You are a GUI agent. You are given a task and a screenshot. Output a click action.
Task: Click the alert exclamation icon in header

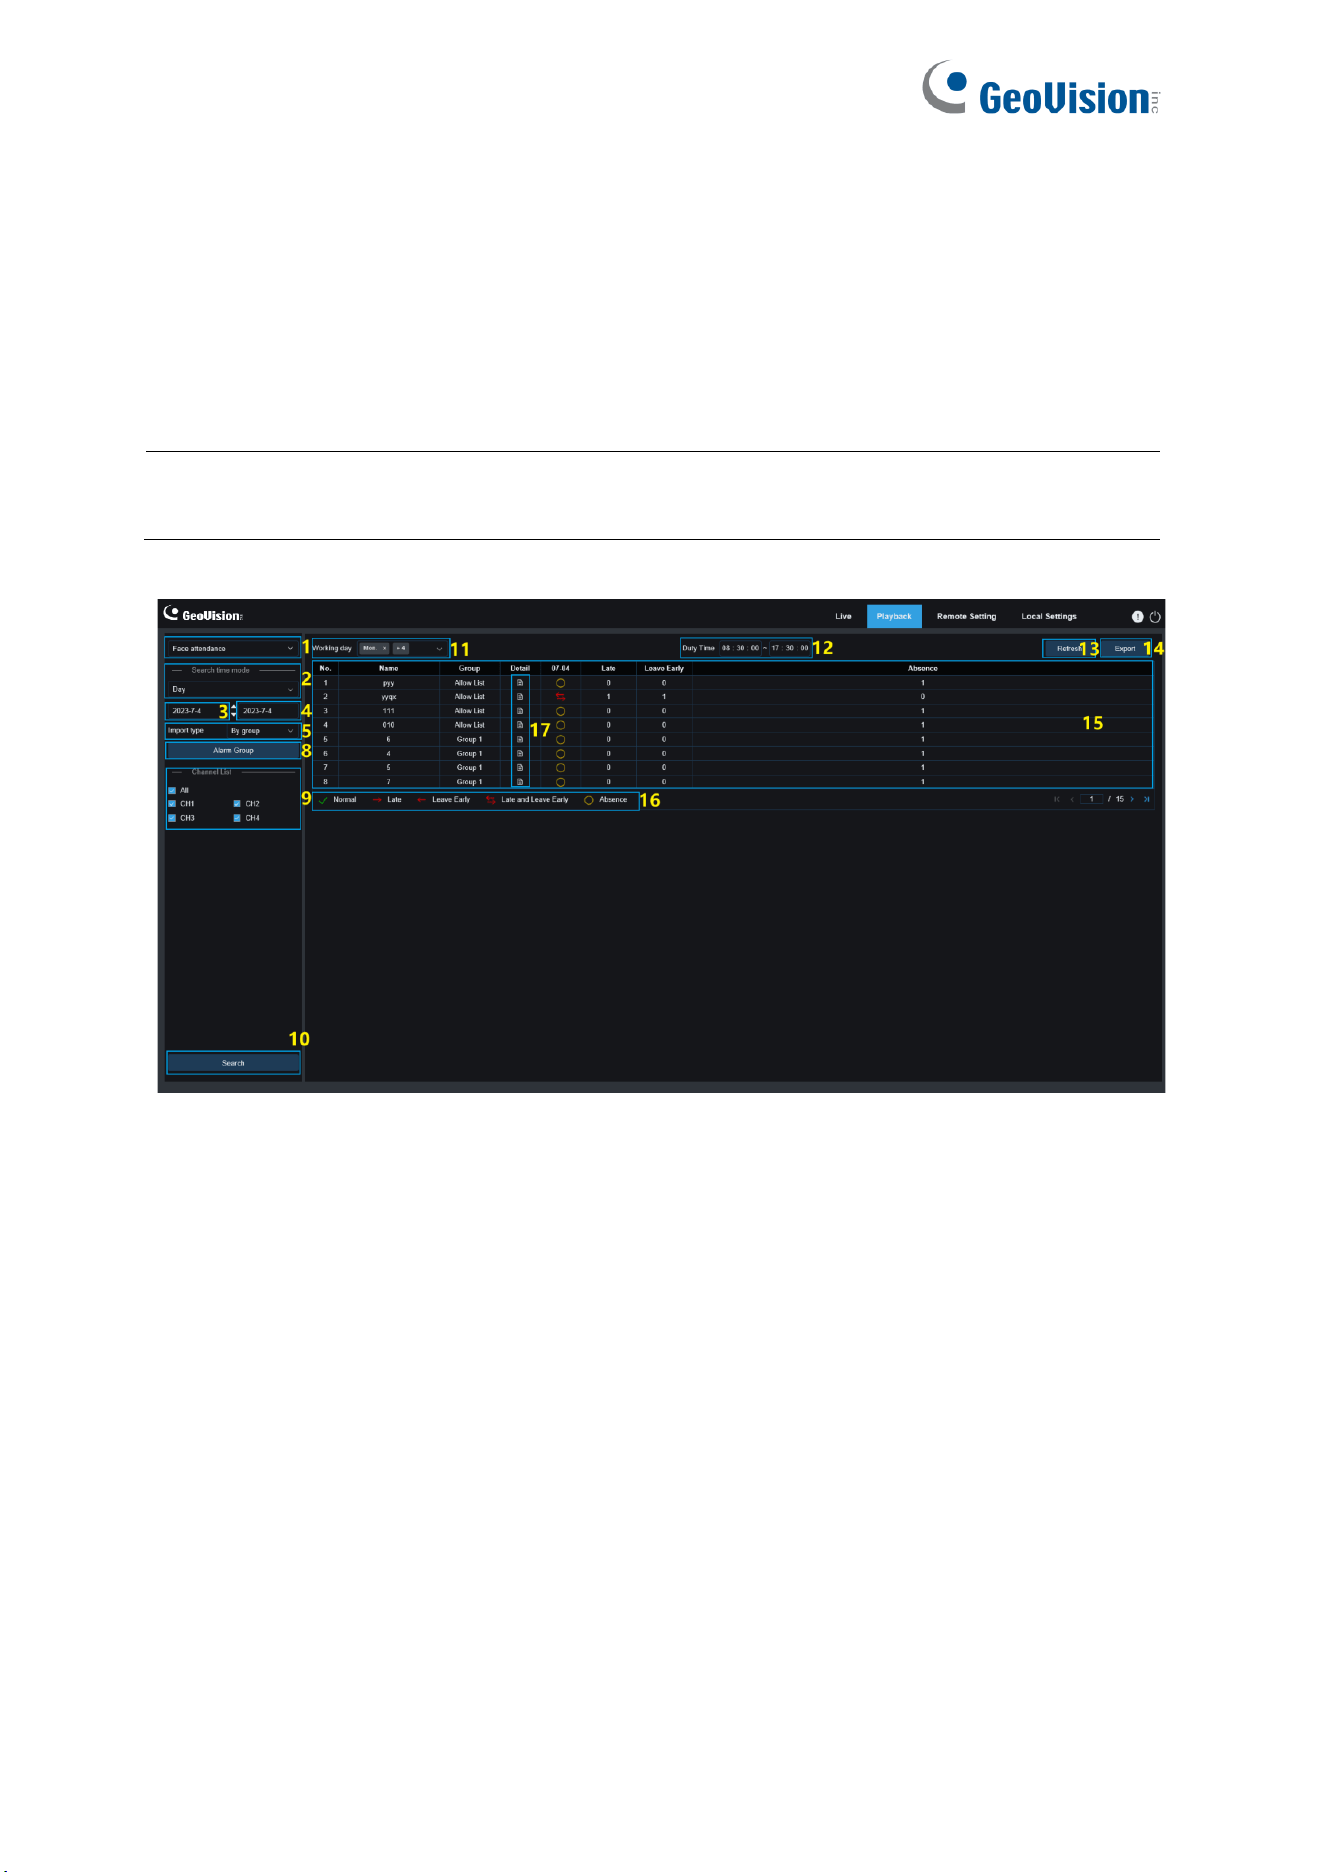tap(1137, 617)
